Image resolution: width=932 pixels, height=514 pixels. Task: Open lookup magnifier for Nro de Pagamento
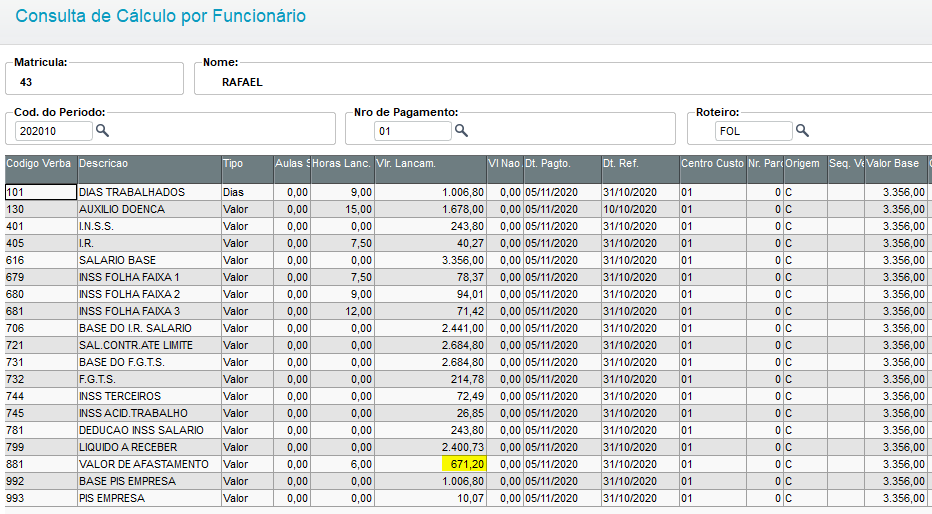461,131
